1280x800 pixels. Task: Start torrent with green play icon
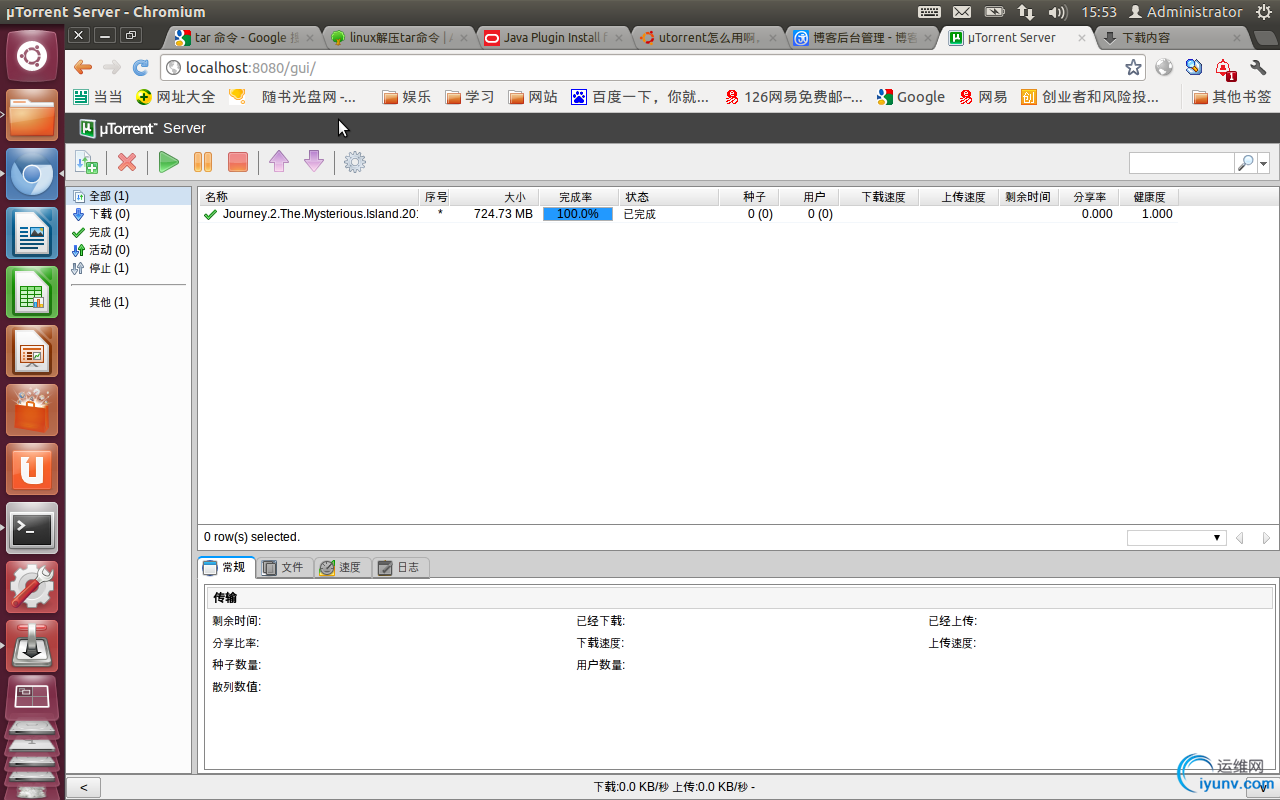pyautogui.click(x=169, y=162)
